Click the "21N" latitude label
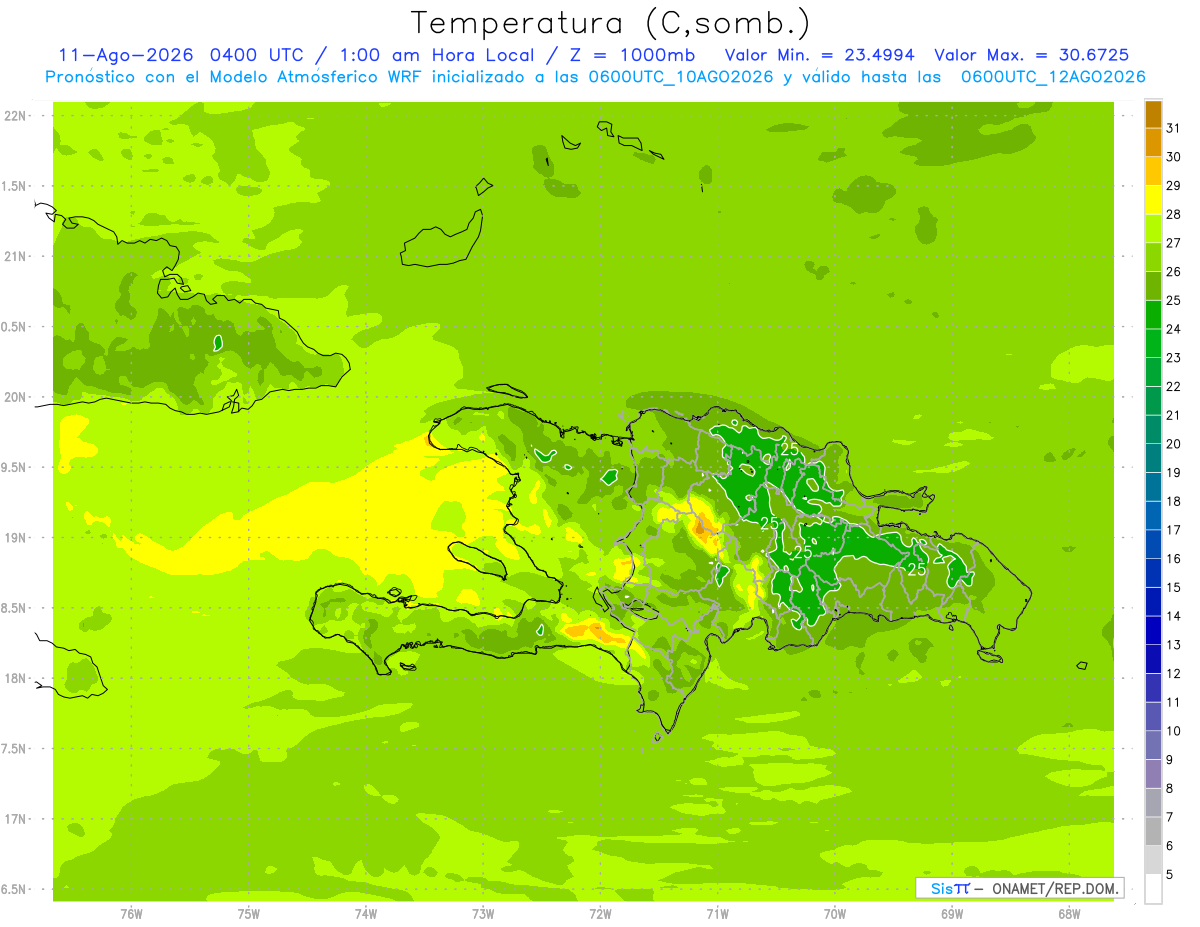The image size is (1200, 927). click(16, 257)
